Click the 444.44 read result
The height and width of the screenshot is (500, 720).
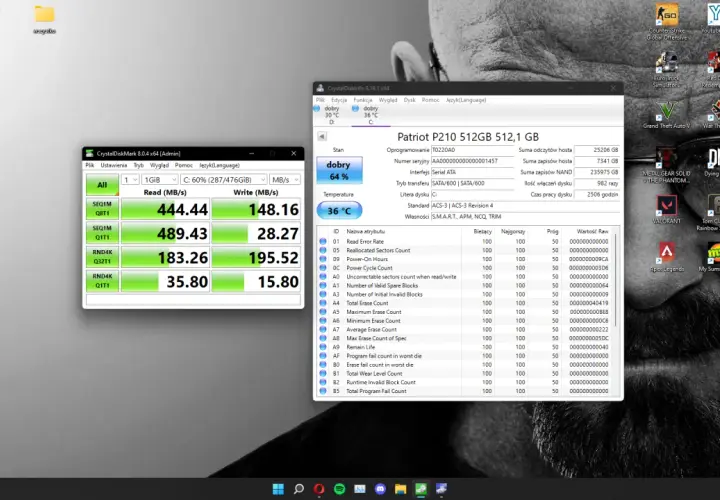(165, 209)
